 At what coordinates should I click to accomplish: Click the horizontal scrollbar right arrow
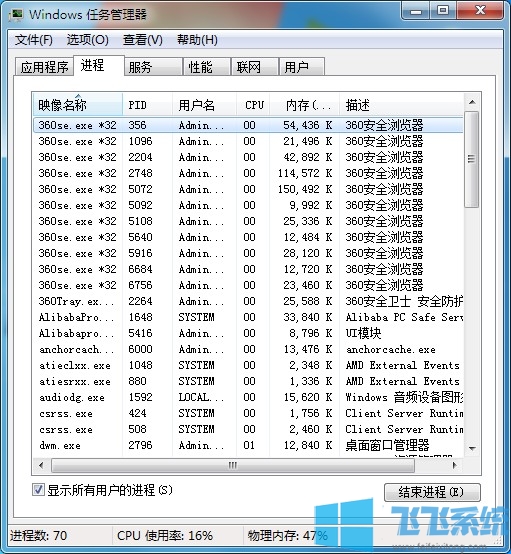(455, 465)
